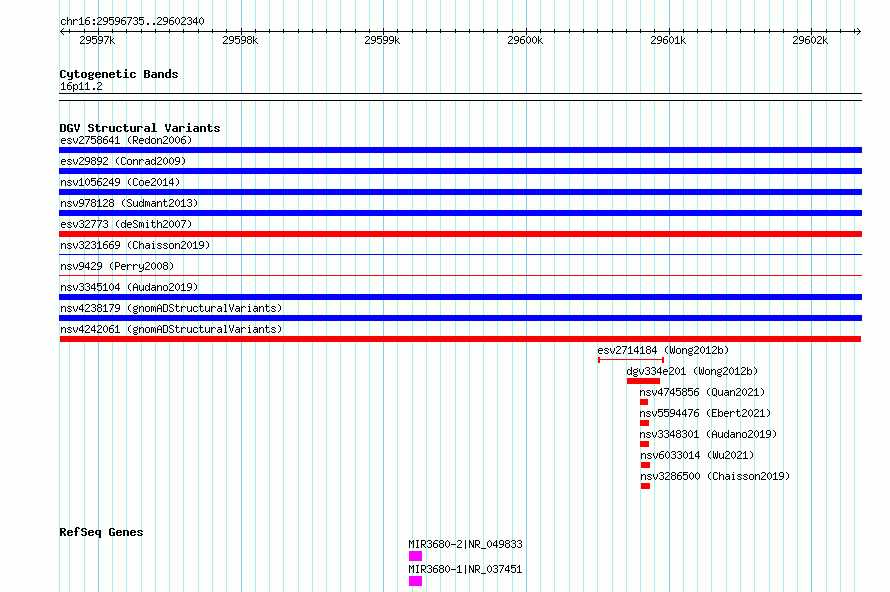Click the RefSeq Genes track title

(x=101, y=532)
